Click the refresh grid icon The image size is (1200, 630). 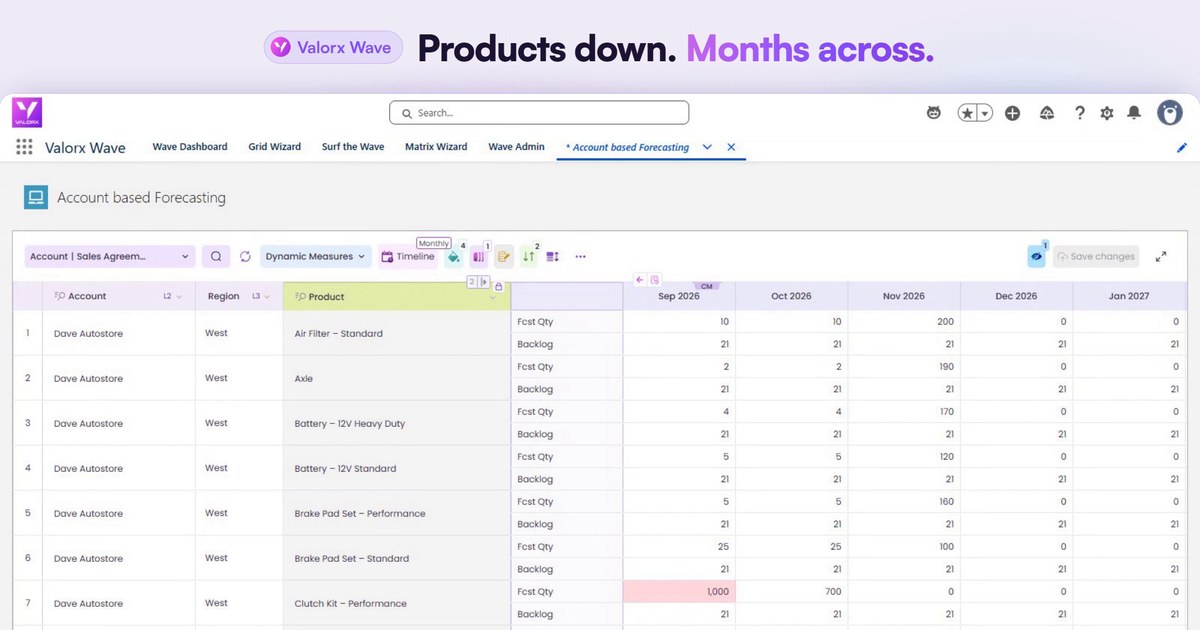(245, 257)
